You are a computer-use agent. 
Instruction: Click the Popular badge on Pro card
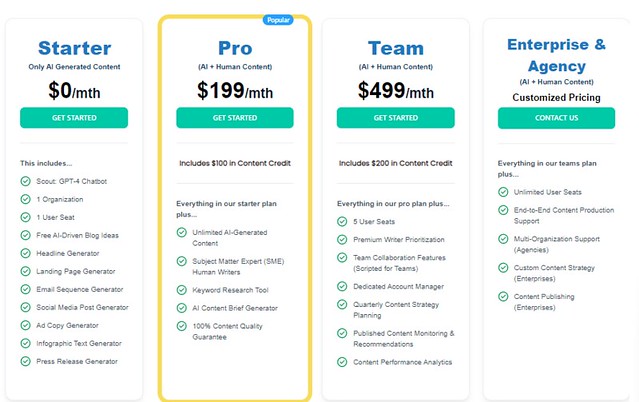click(x=277, y=19)
